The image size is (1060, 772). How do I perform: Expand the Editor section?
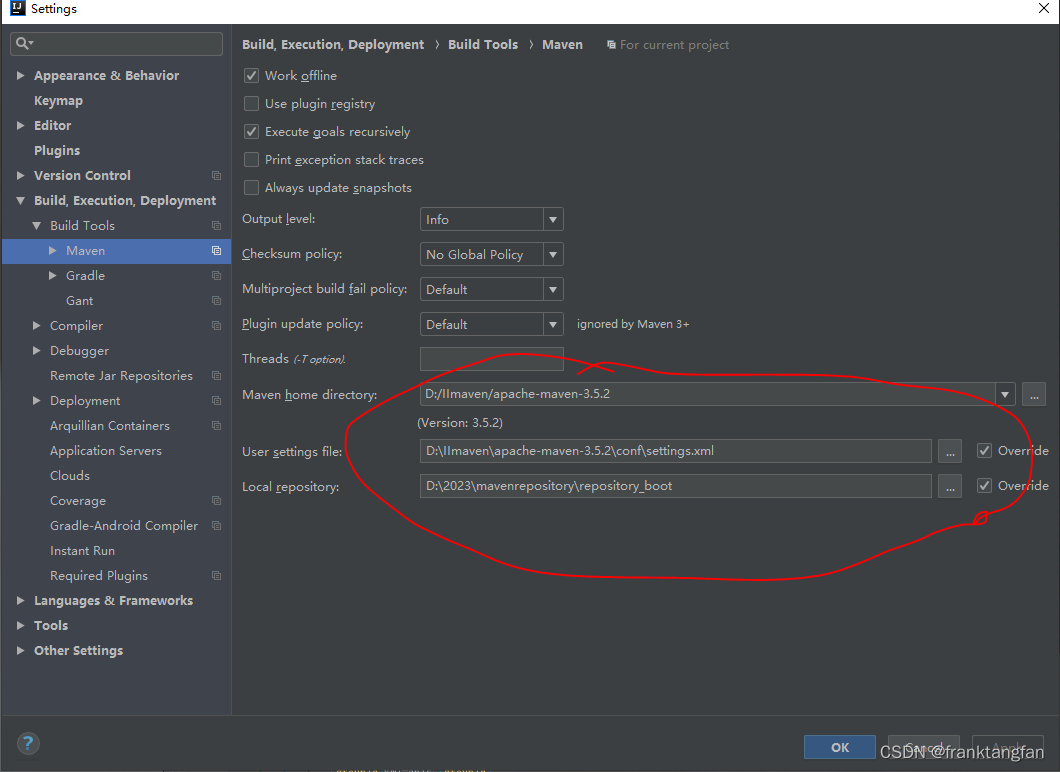tap(20, 126)
